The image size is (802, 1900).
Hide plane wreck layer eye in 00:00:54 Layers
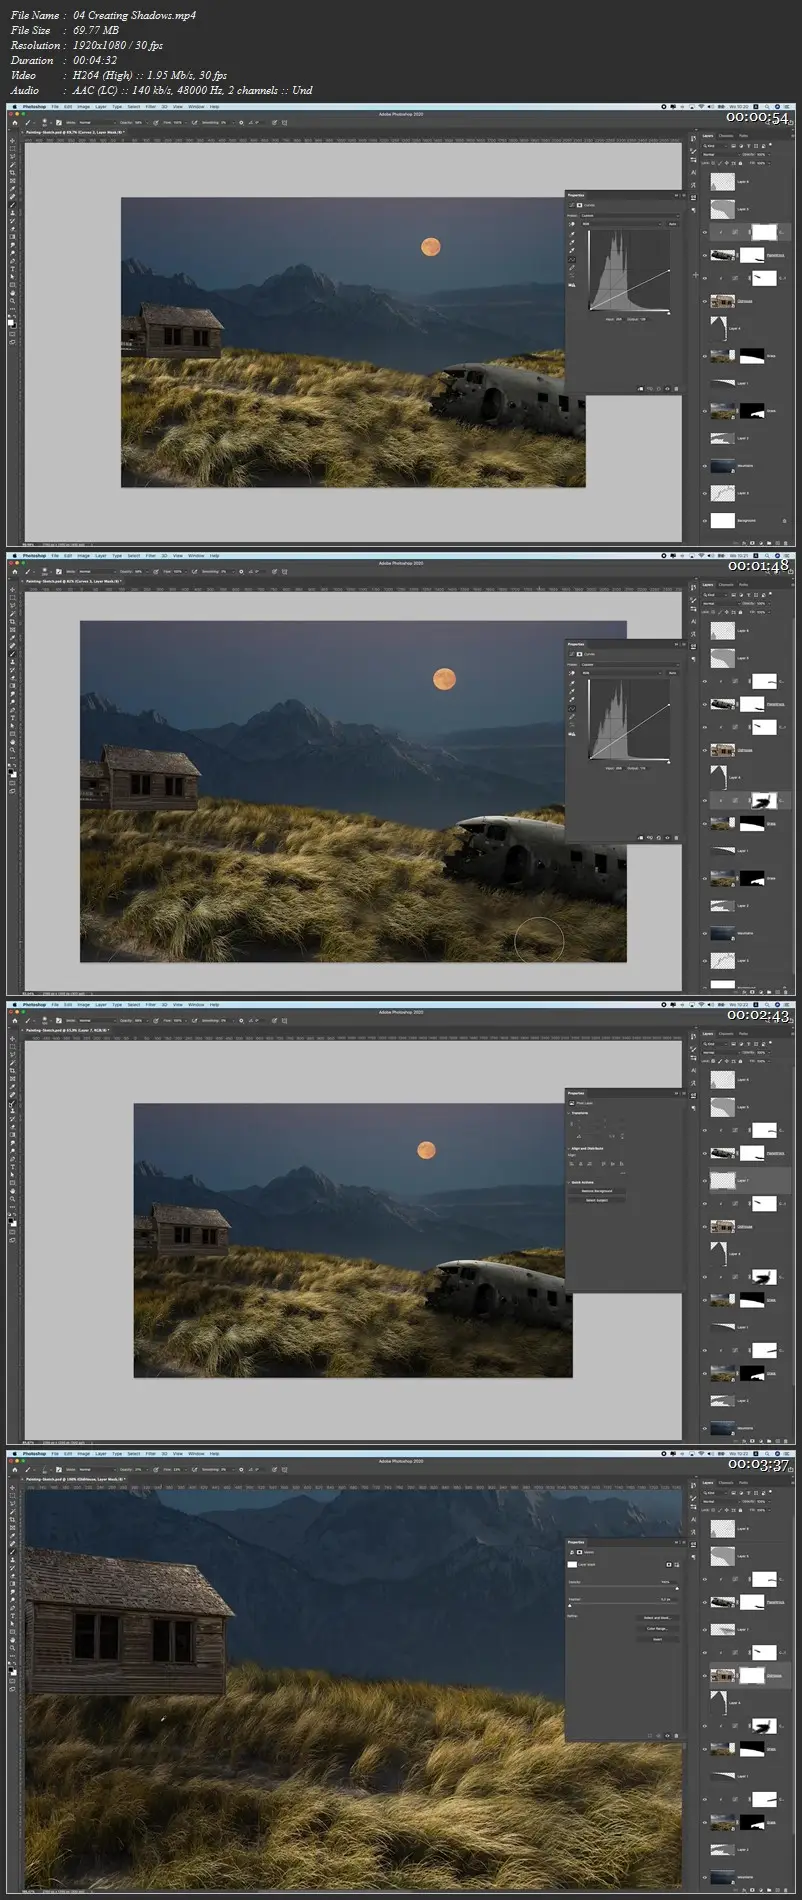click(x=705, y=255)
